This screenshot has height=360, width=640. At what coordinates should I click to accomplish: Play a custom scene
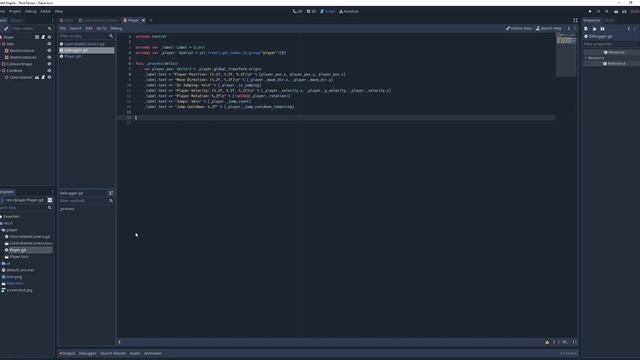tap(624, 11)
